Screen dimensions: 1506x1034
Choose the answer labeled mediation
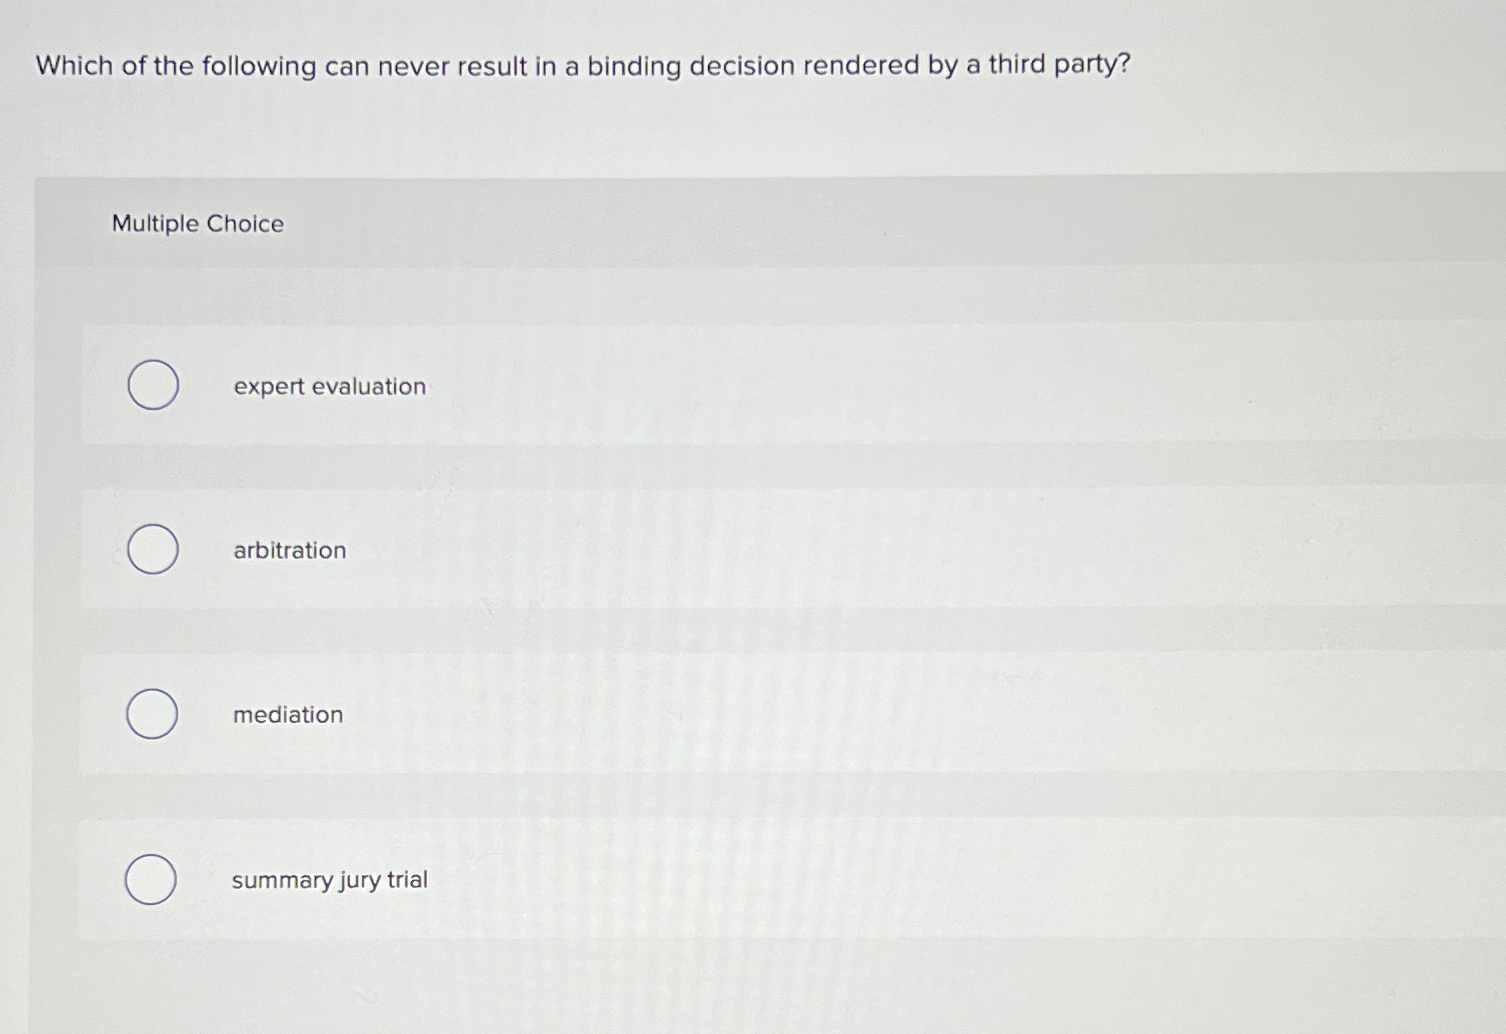(287, 714)
